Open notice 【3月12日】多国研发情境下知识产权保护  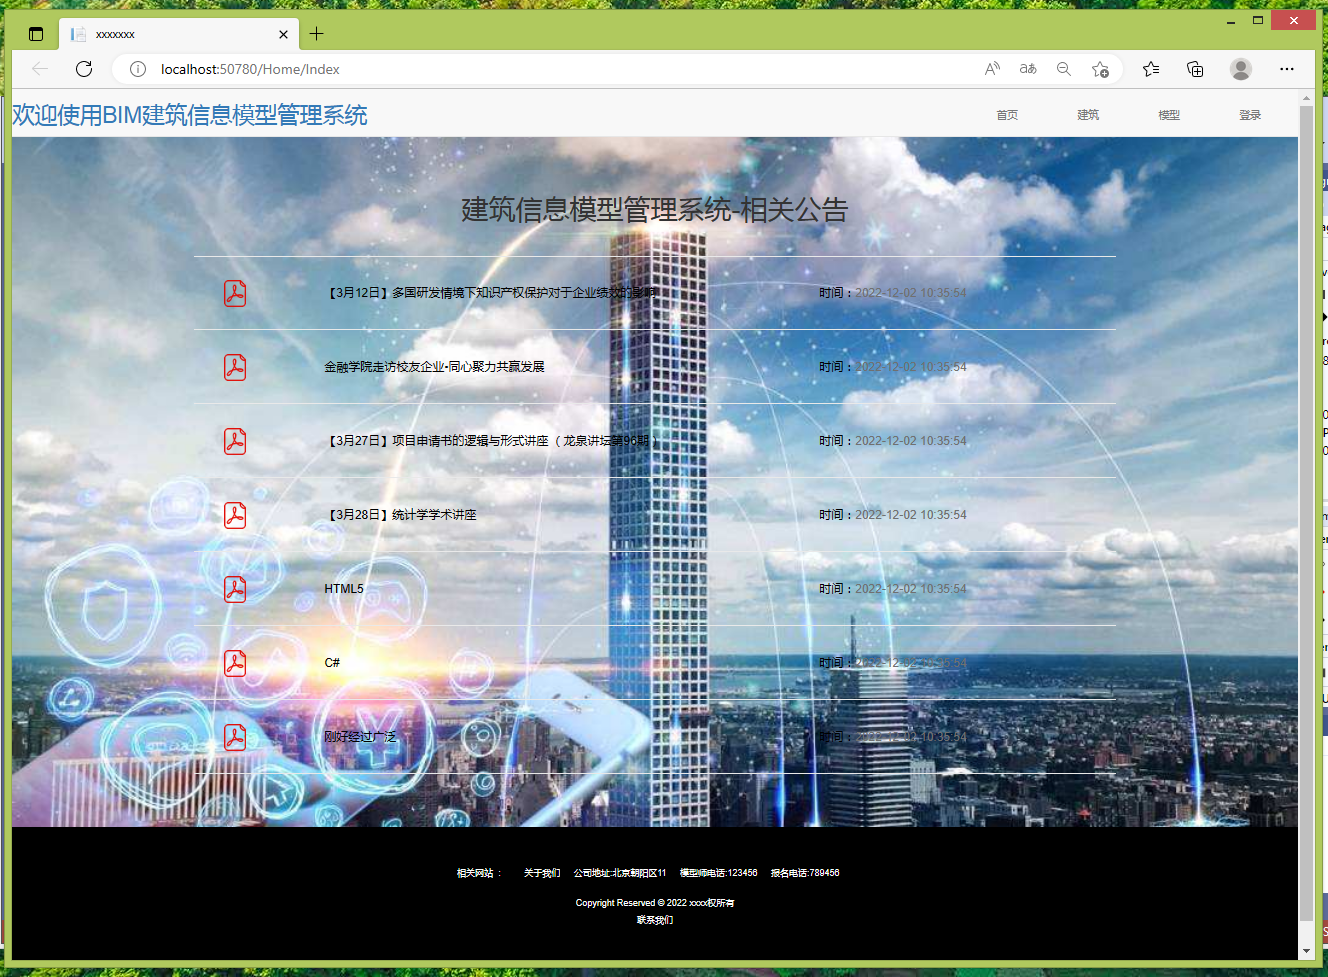point(490,293)
